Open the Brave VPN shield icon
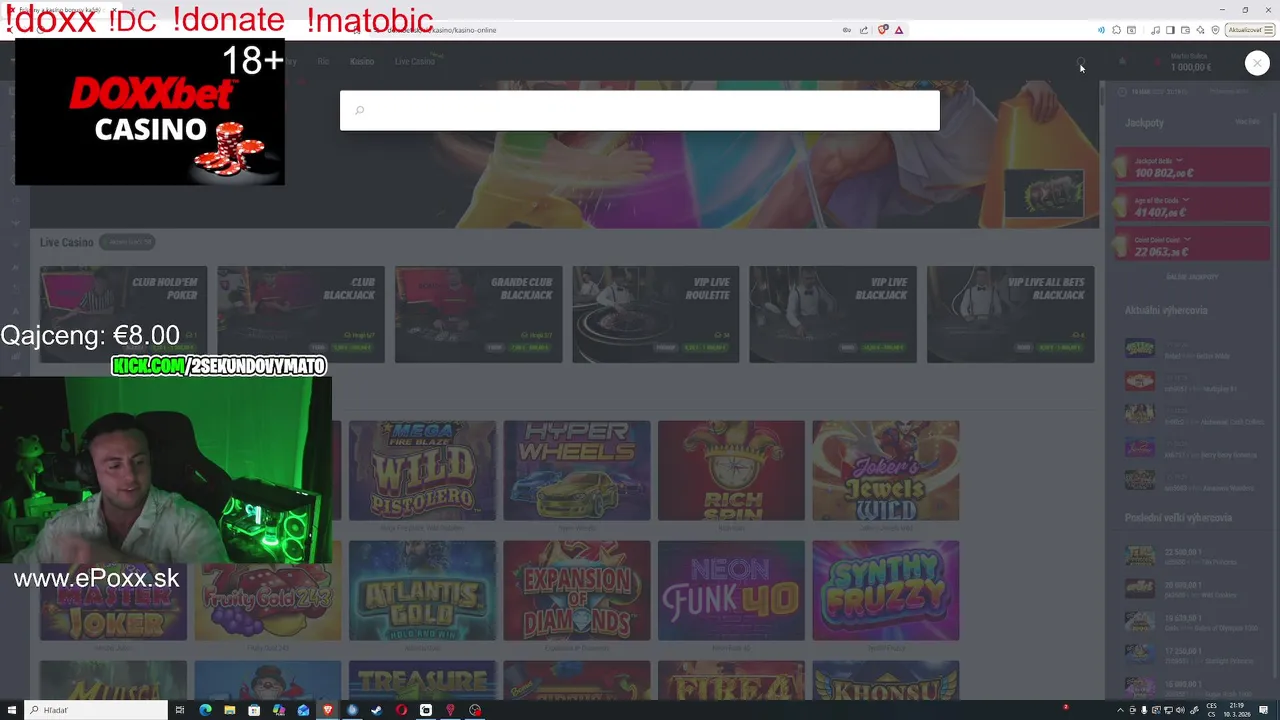Image resolution: width=1280 pixels, height=720 pixels. 1215,30
